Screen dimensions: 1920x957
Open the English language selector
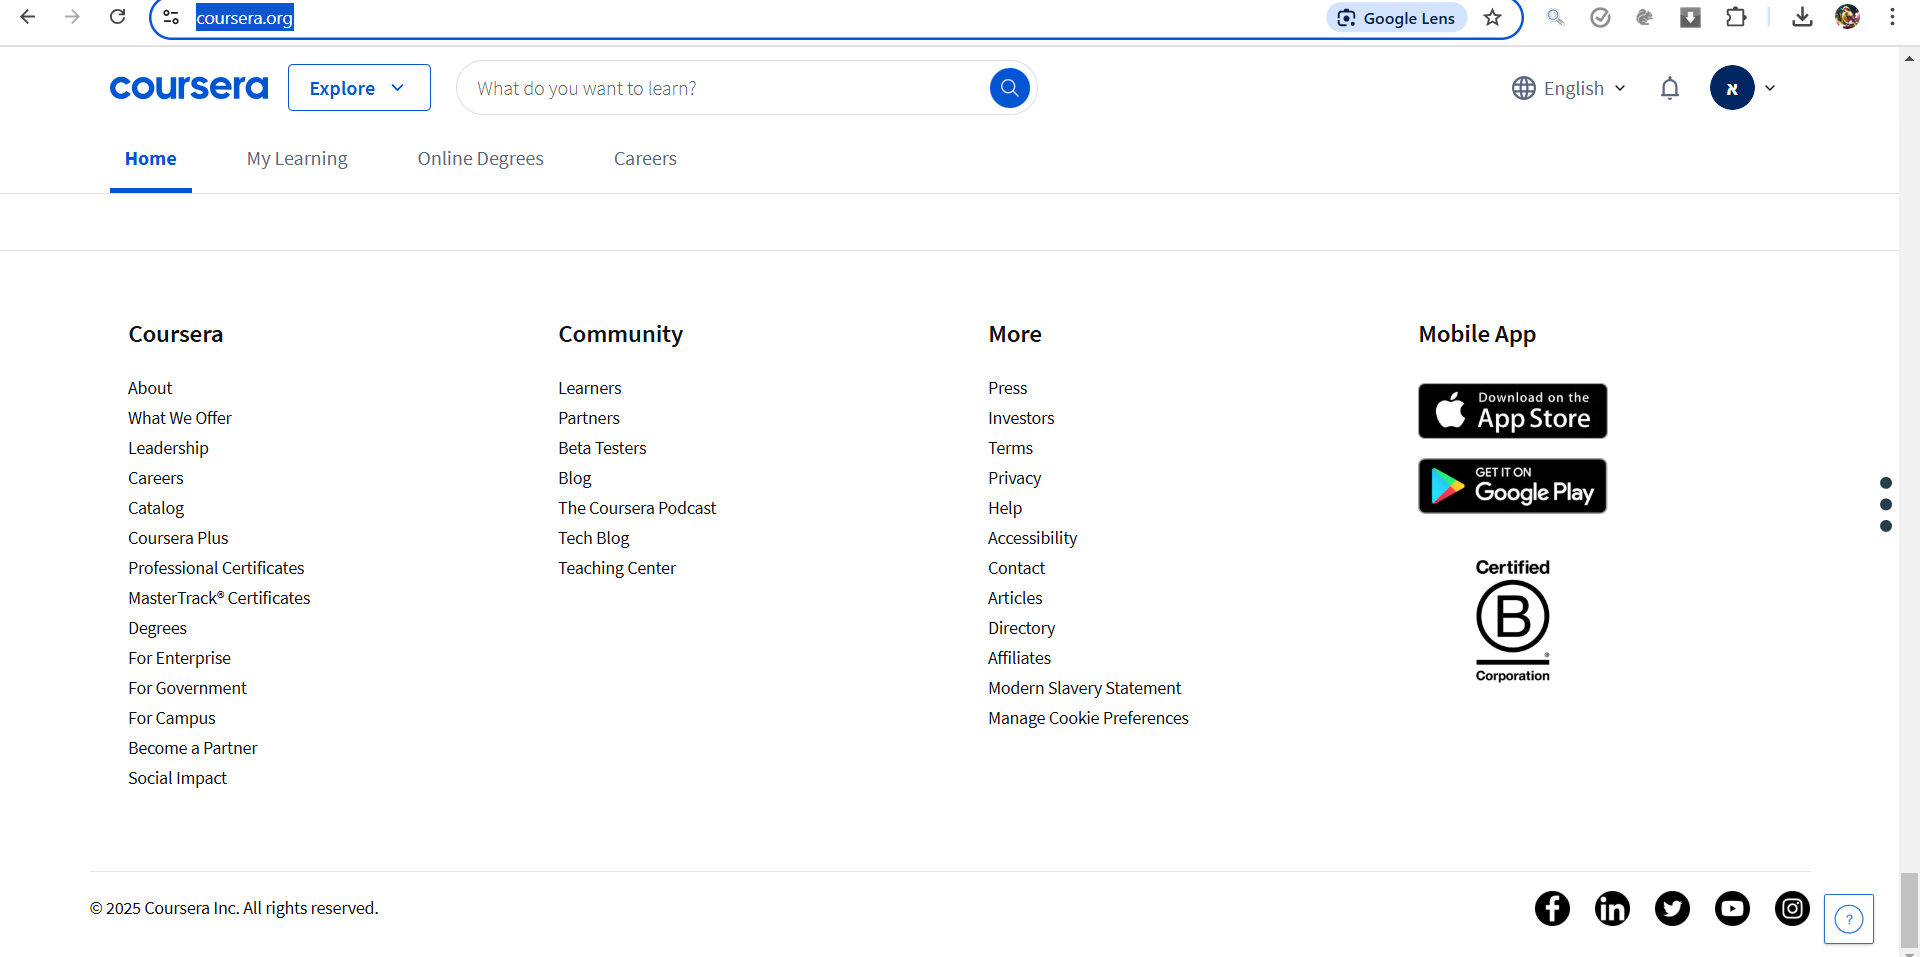pos(1569,88)
